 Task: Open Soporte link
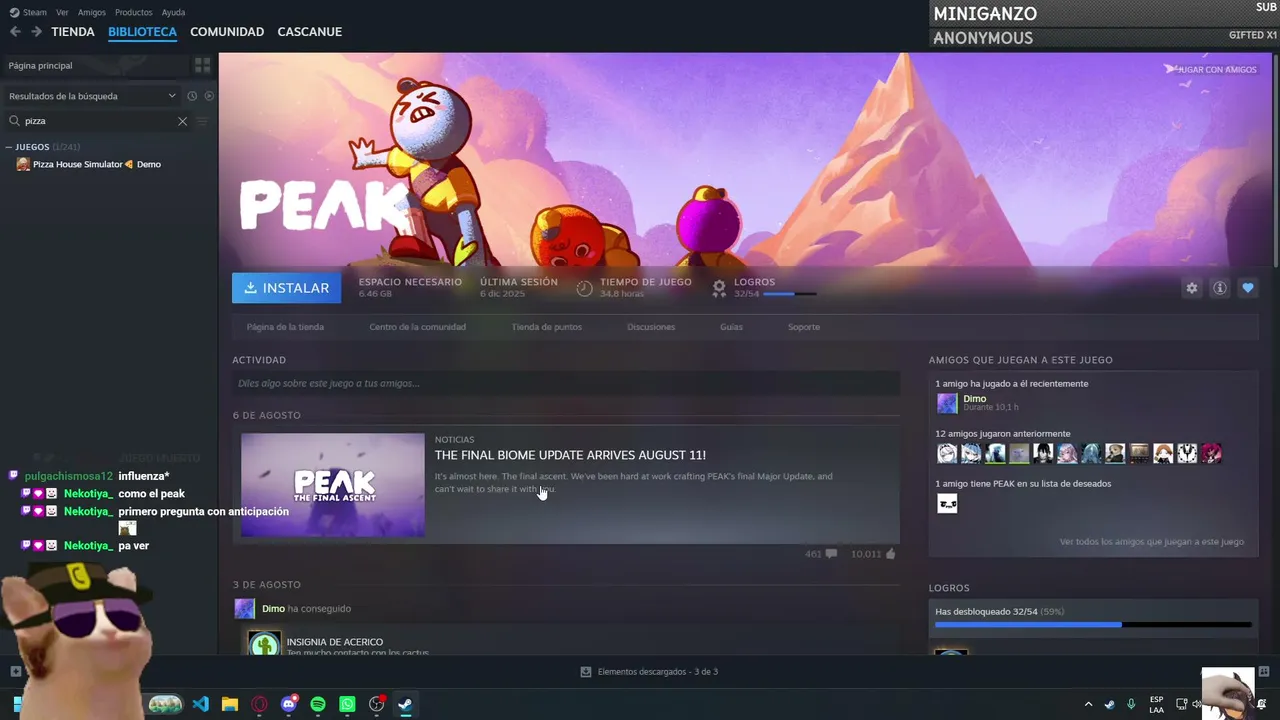click(x=804, y=327)
